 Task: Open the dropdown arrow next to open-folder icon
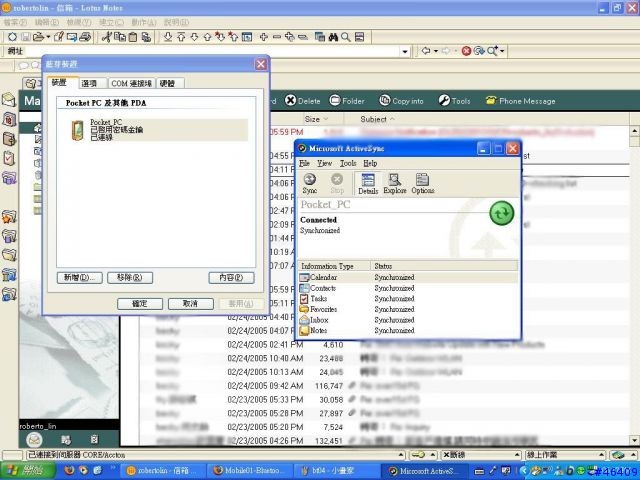48,37
